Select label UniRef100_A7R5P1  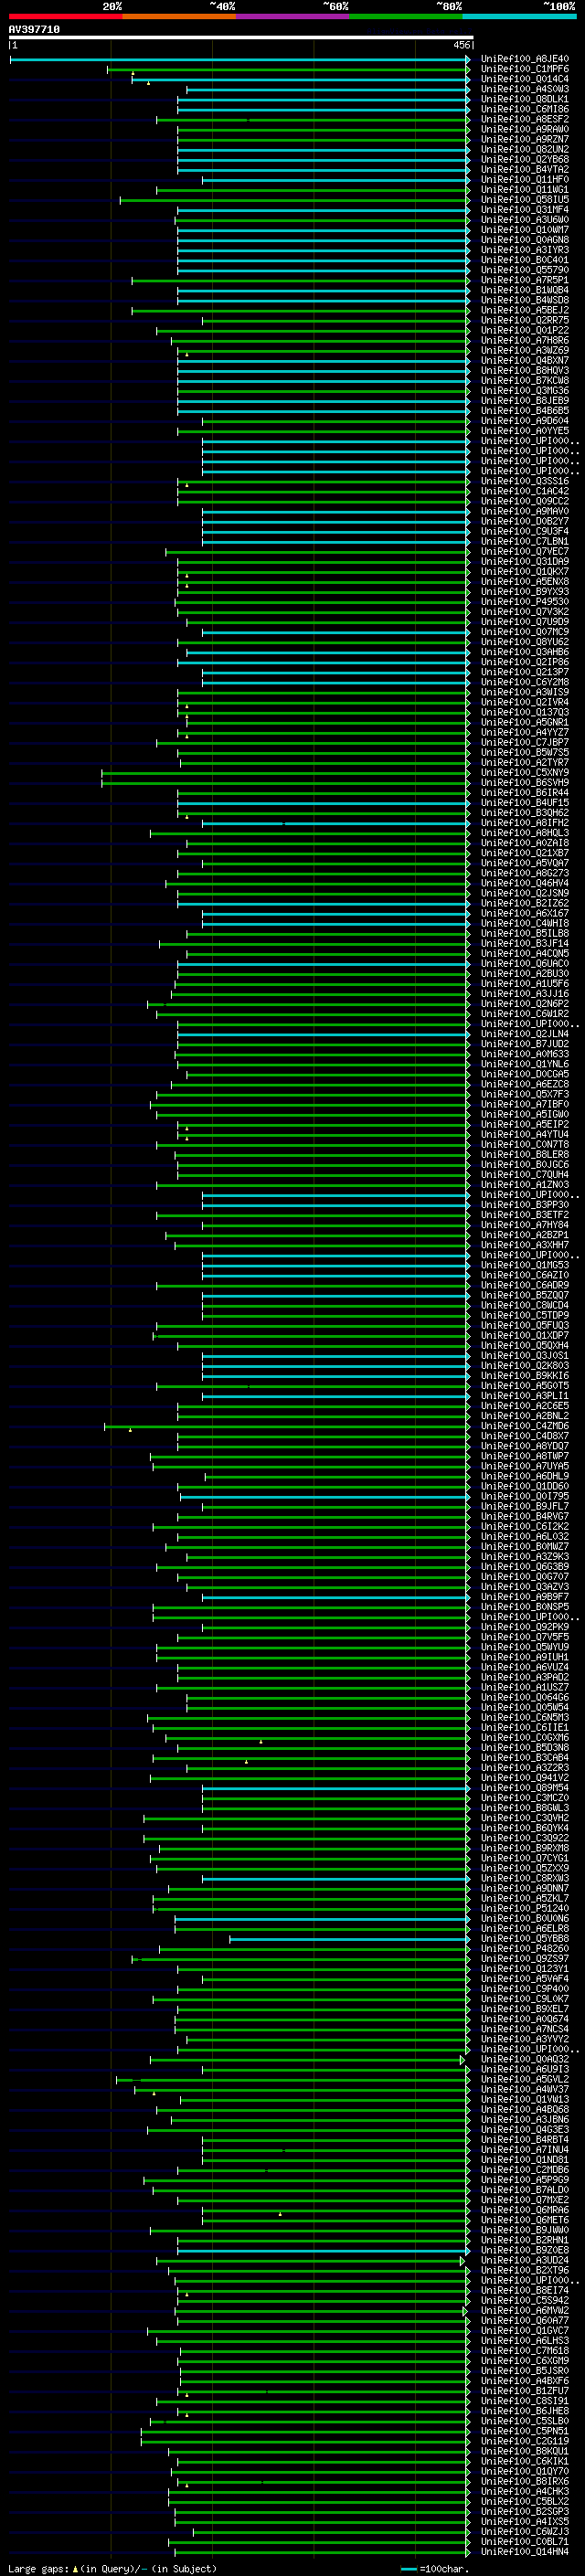(x=525, y=280)
